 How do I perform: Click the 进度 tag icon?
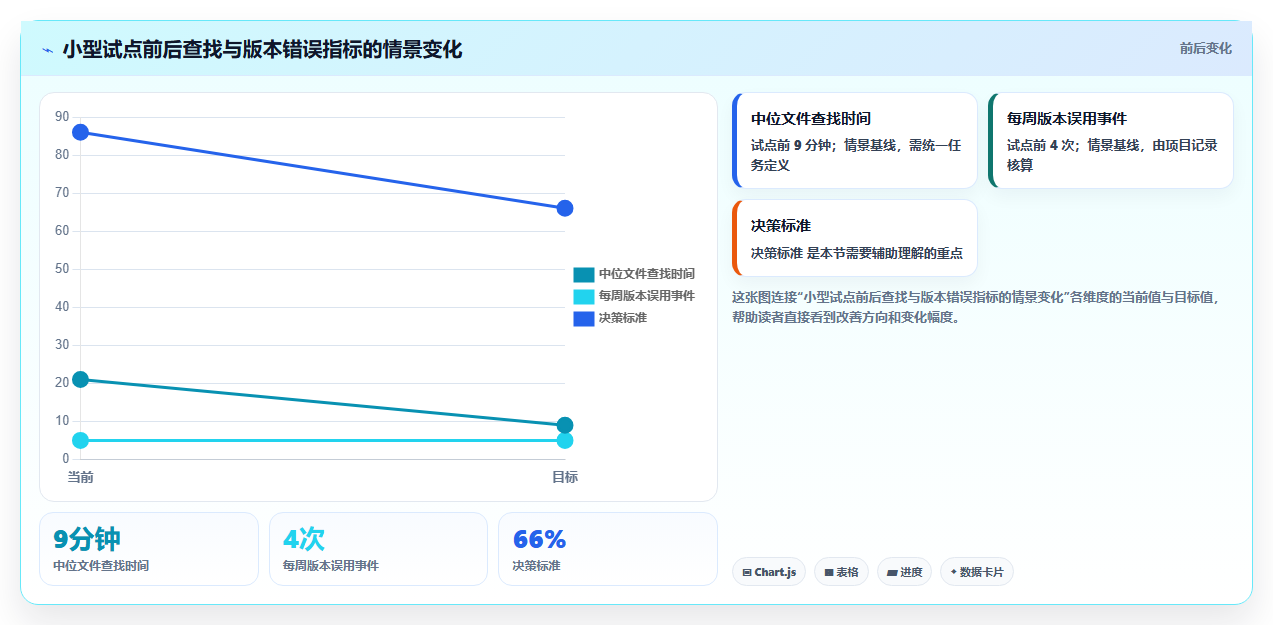tap(892, 573)
